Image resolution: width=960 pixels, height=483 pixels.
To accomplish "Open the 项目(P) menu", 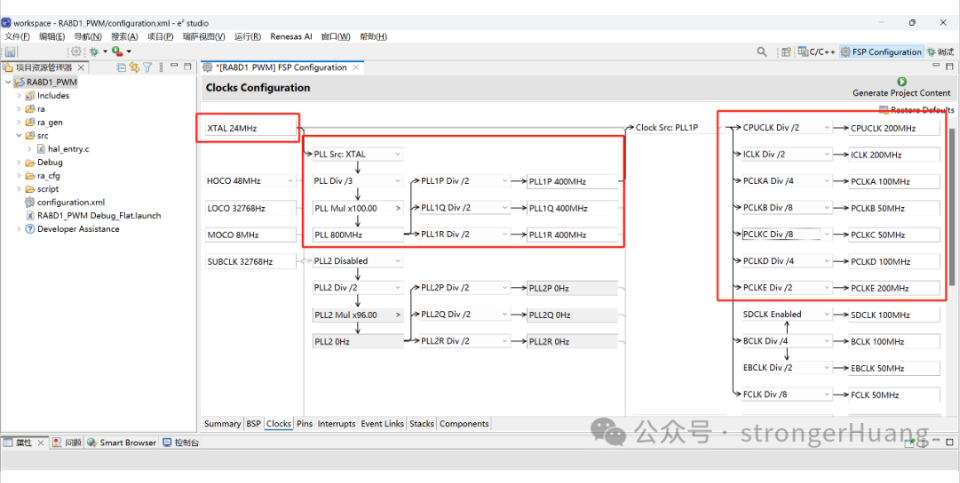I will (160, 37).
